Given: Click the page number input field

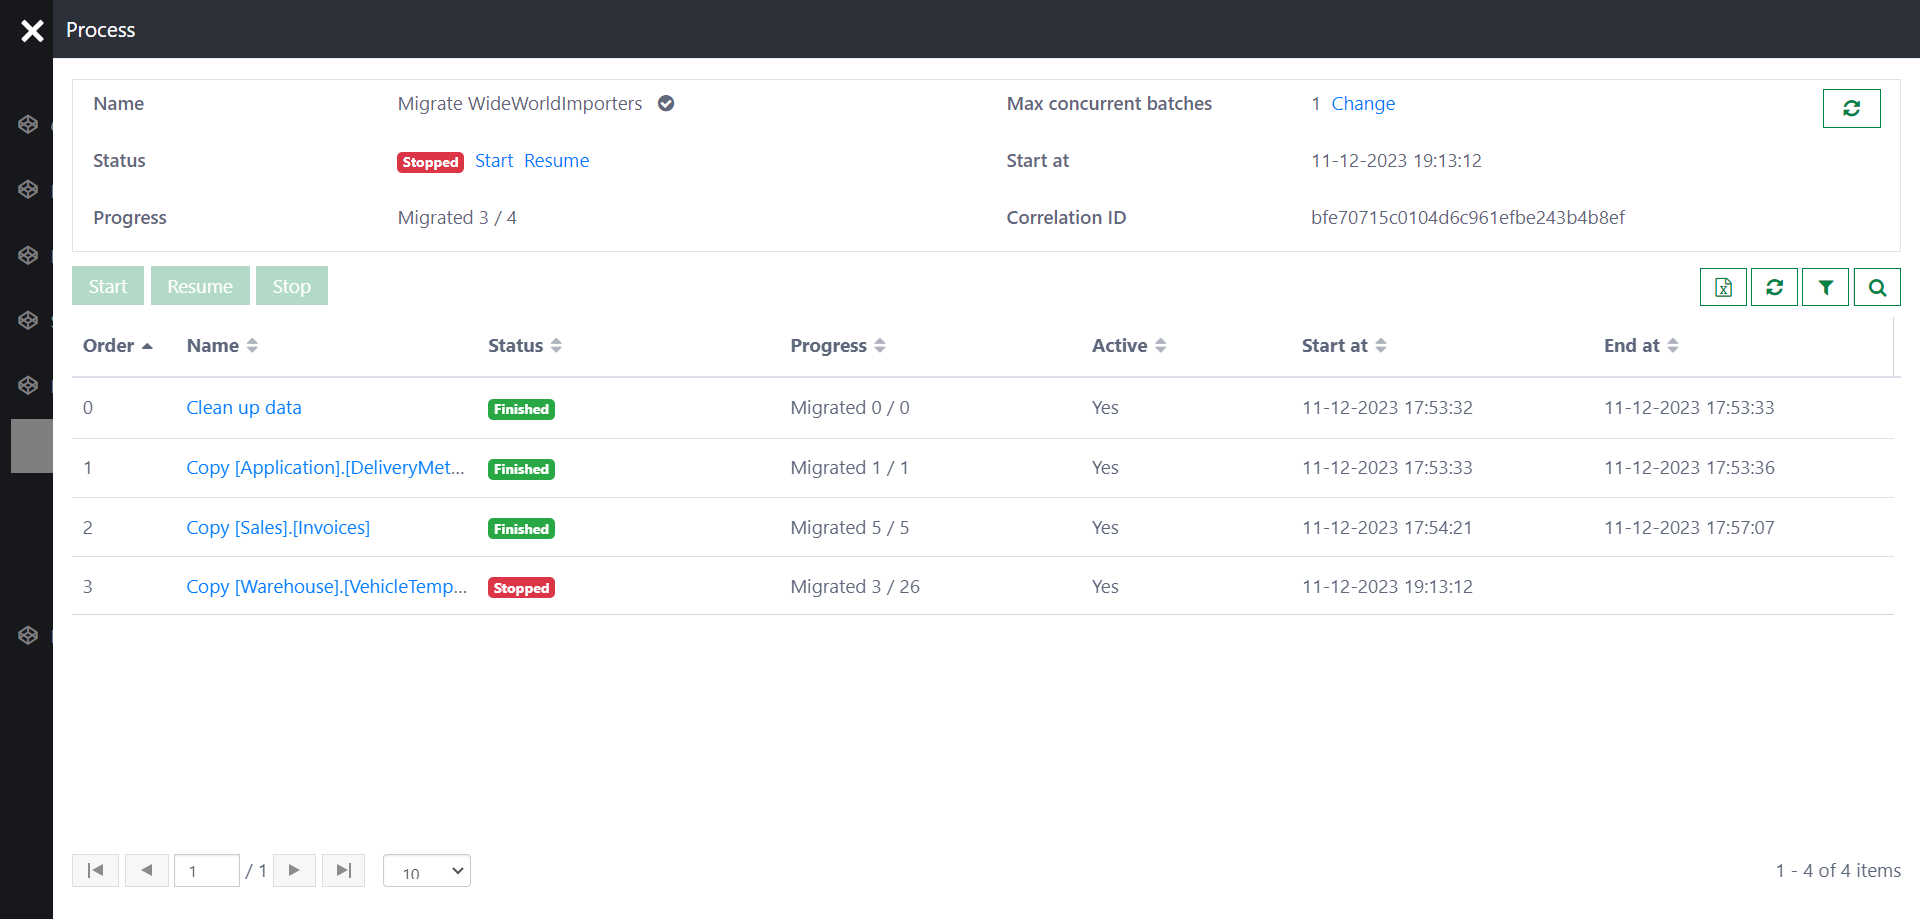Looking at the screenshot, I should [207, 871].
